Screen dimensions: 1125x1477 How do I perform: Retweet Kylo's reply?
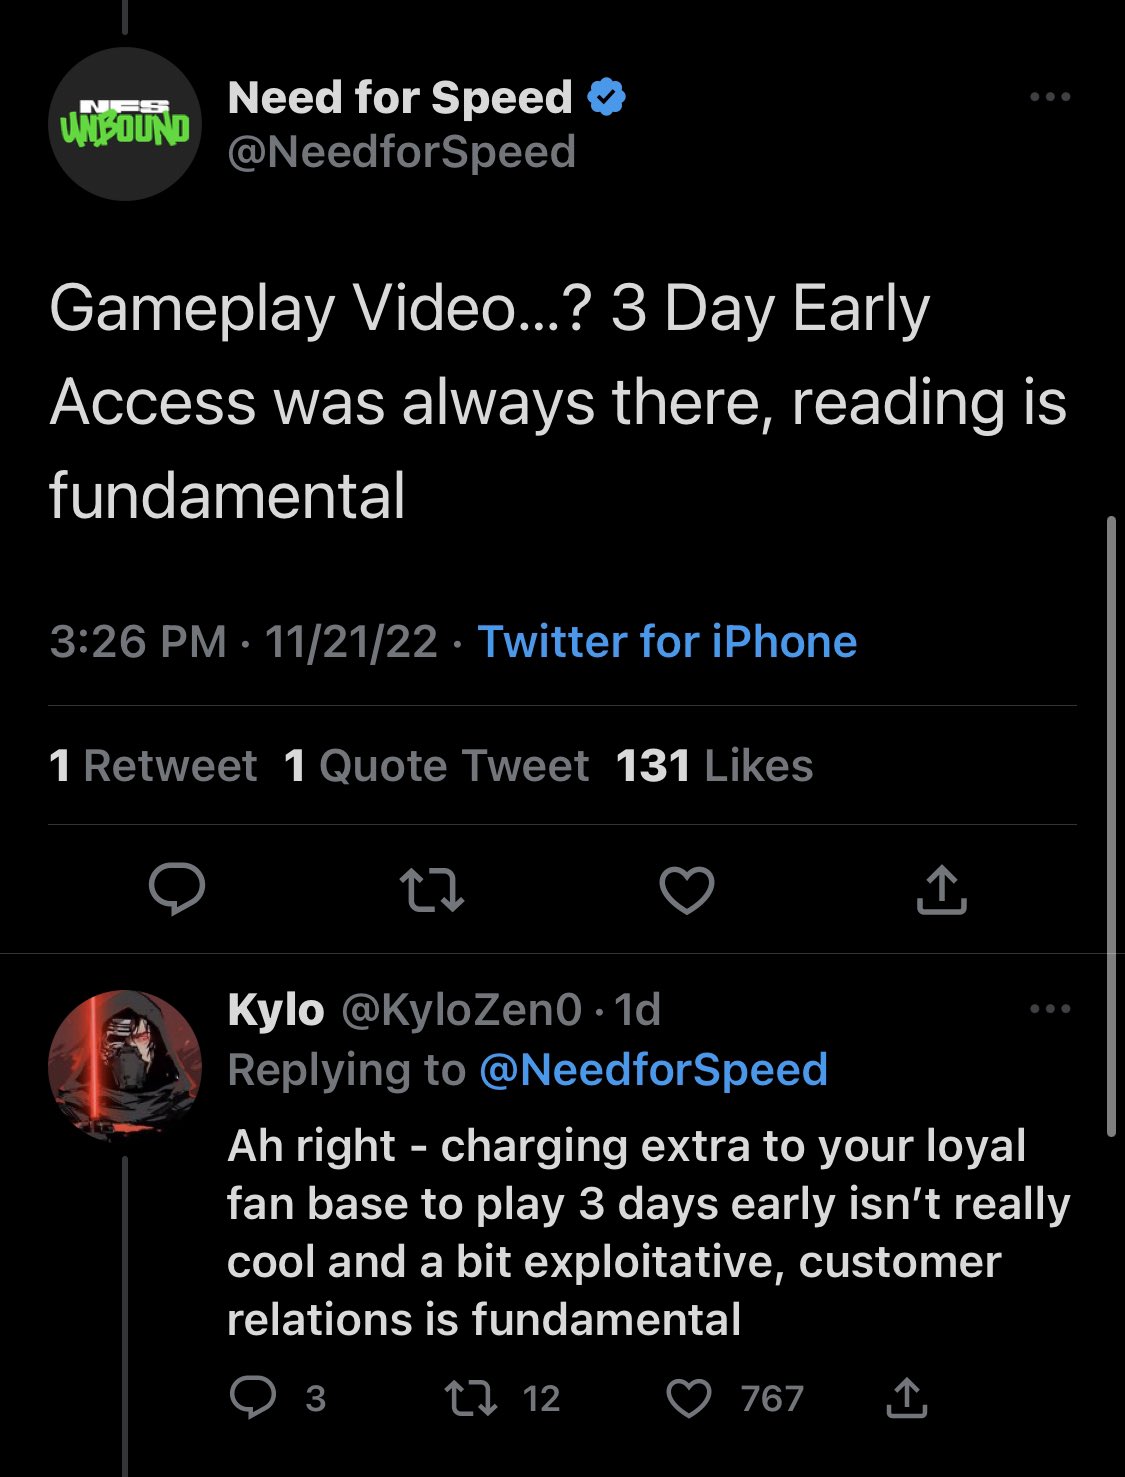pyautogui.click(x=471, y=1397)
